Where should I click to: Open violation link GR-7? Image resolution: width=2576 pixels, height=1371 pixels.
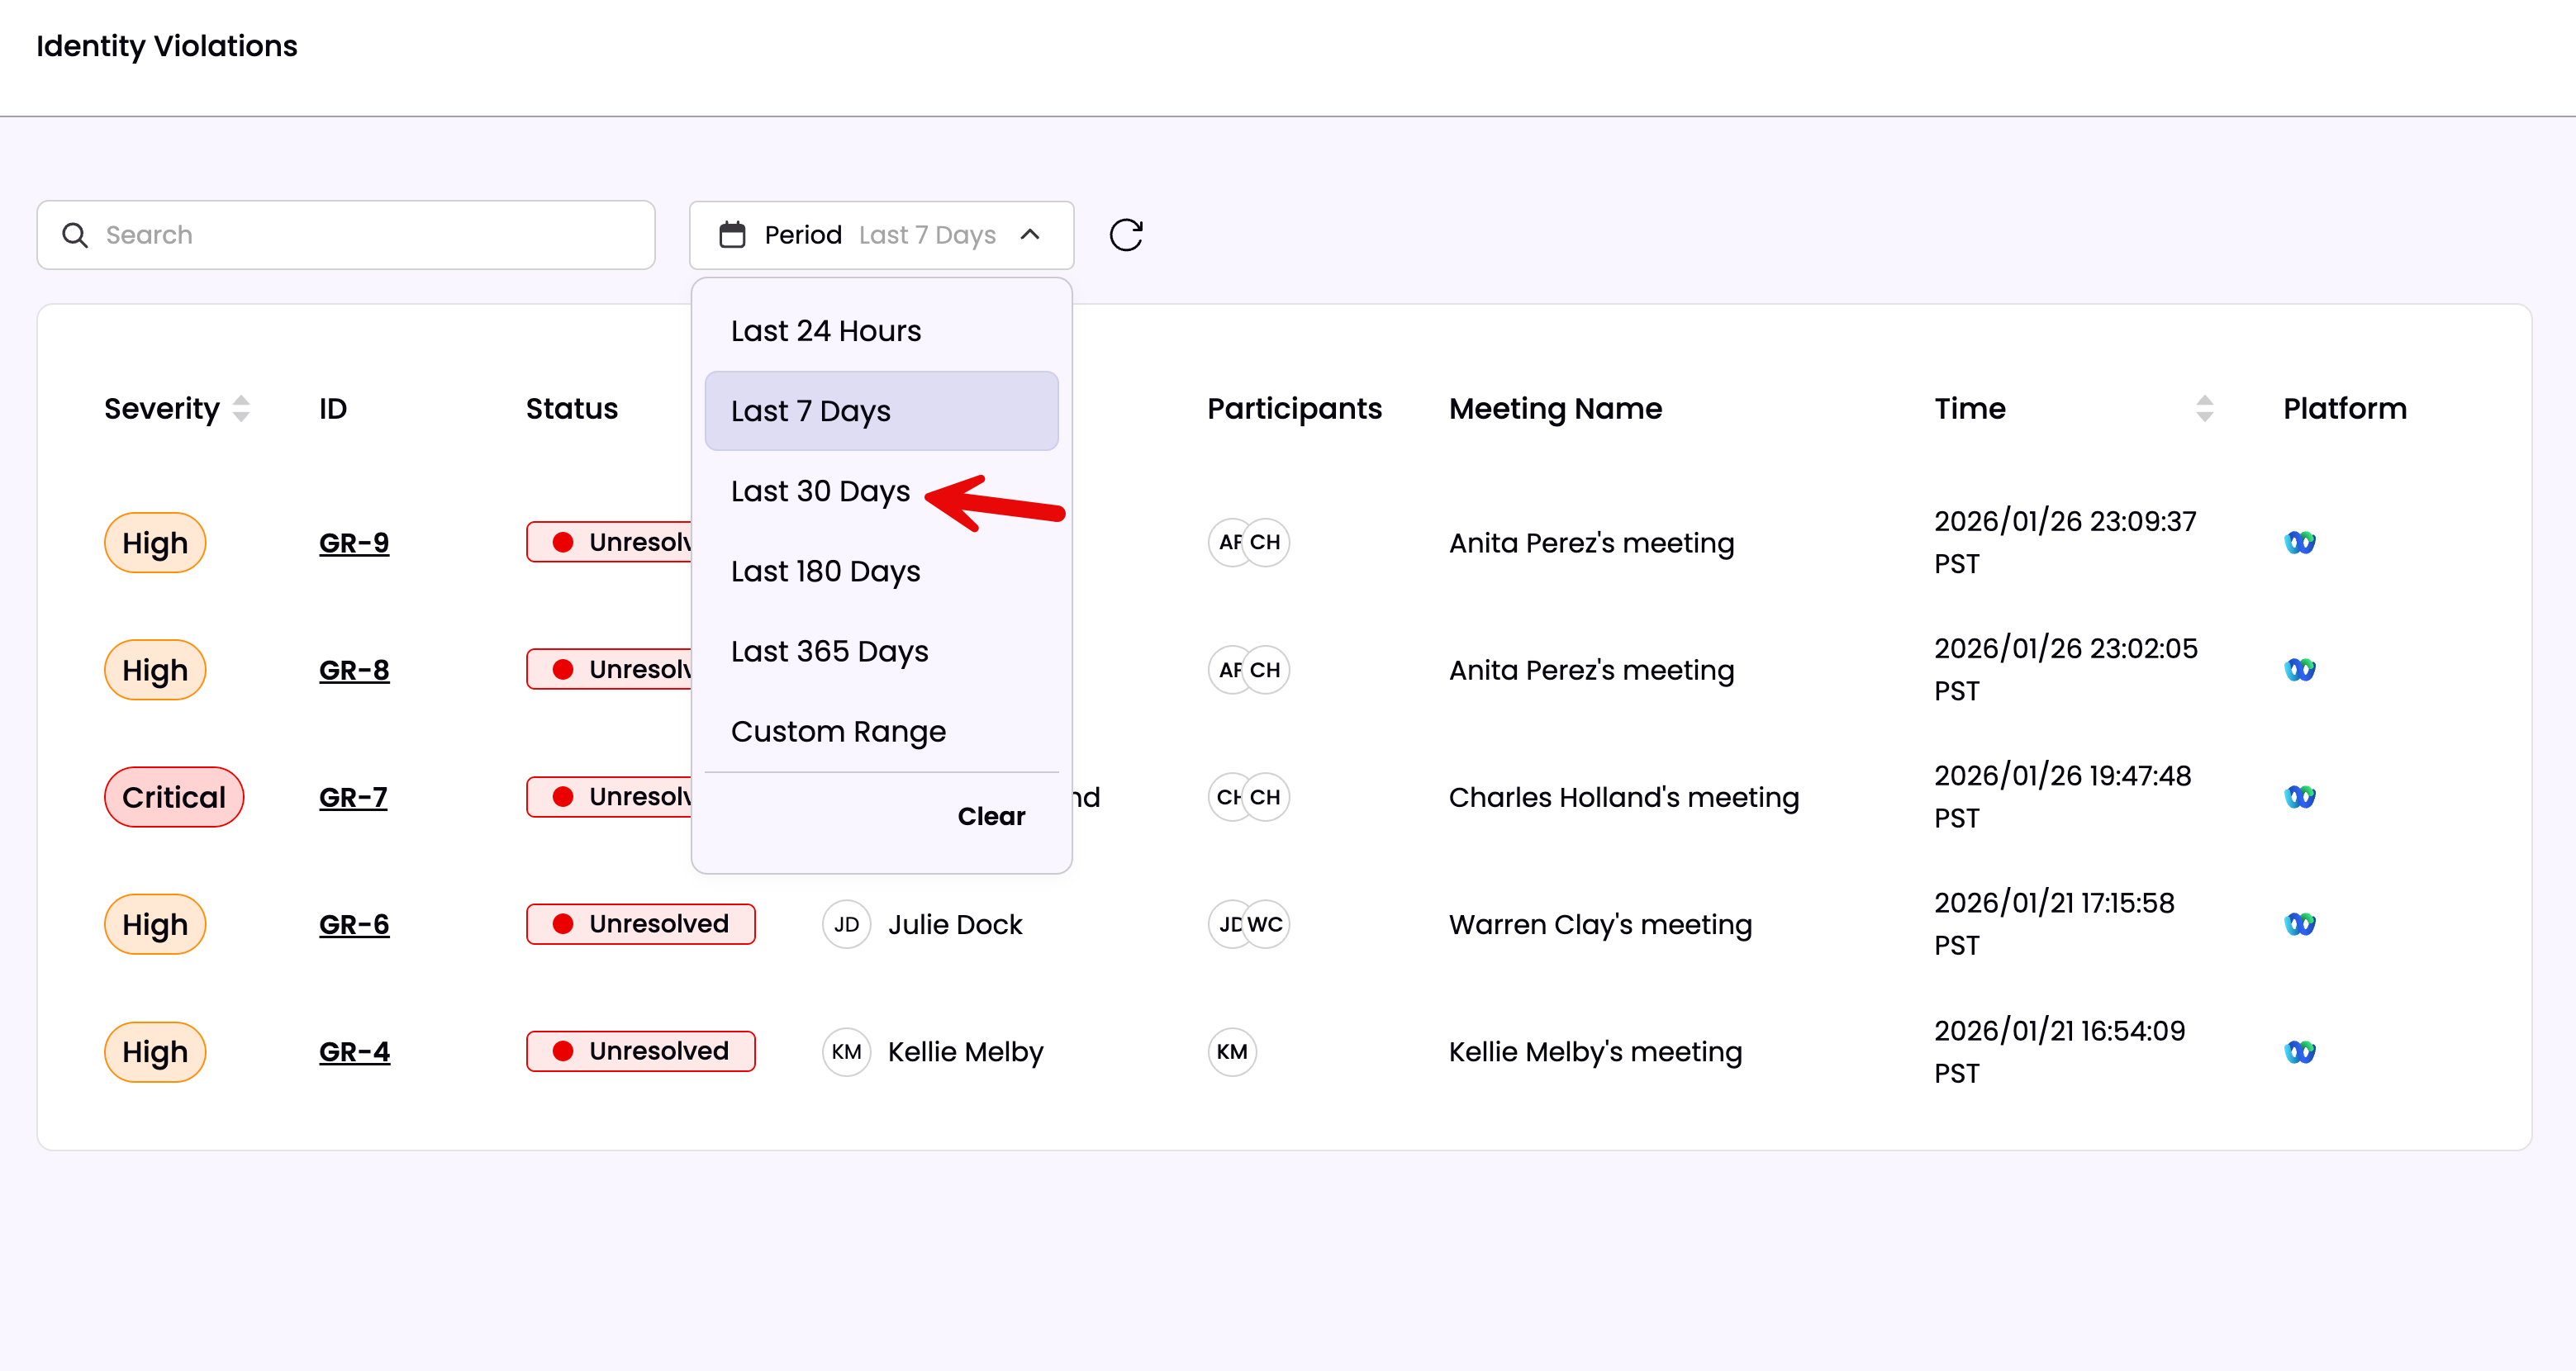[x=353, y=797]
